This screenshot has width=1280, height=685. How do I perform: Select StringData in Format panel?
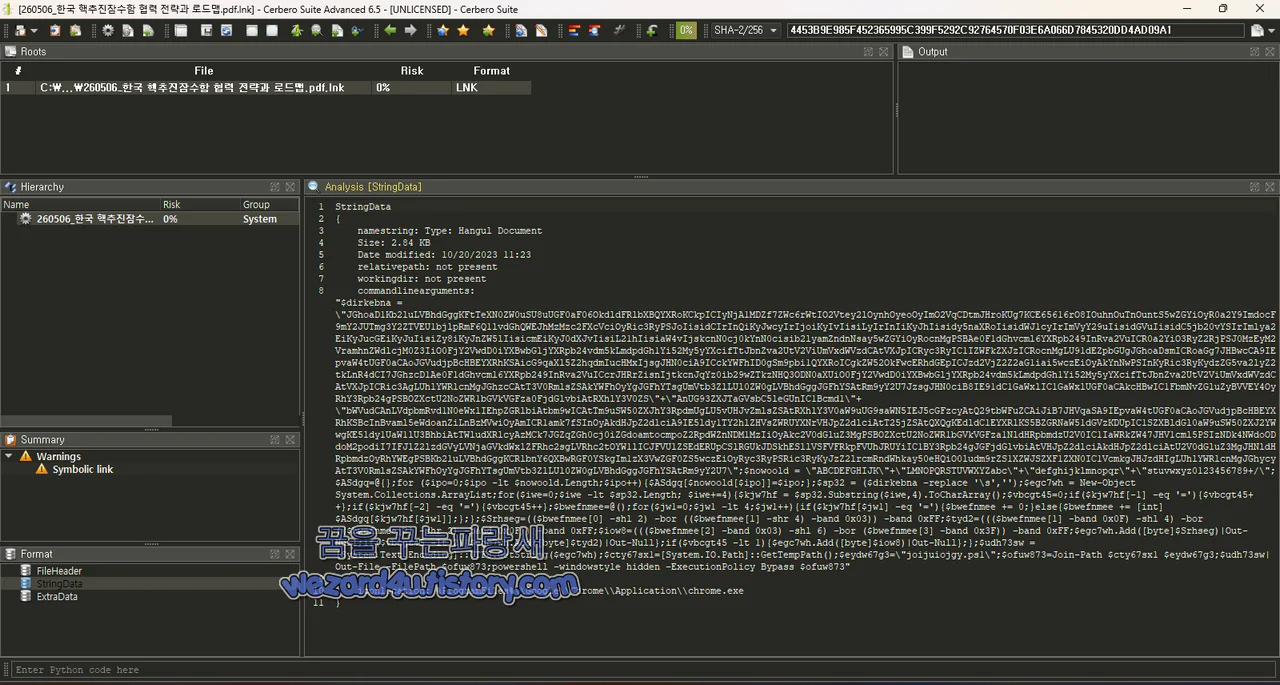59,583
